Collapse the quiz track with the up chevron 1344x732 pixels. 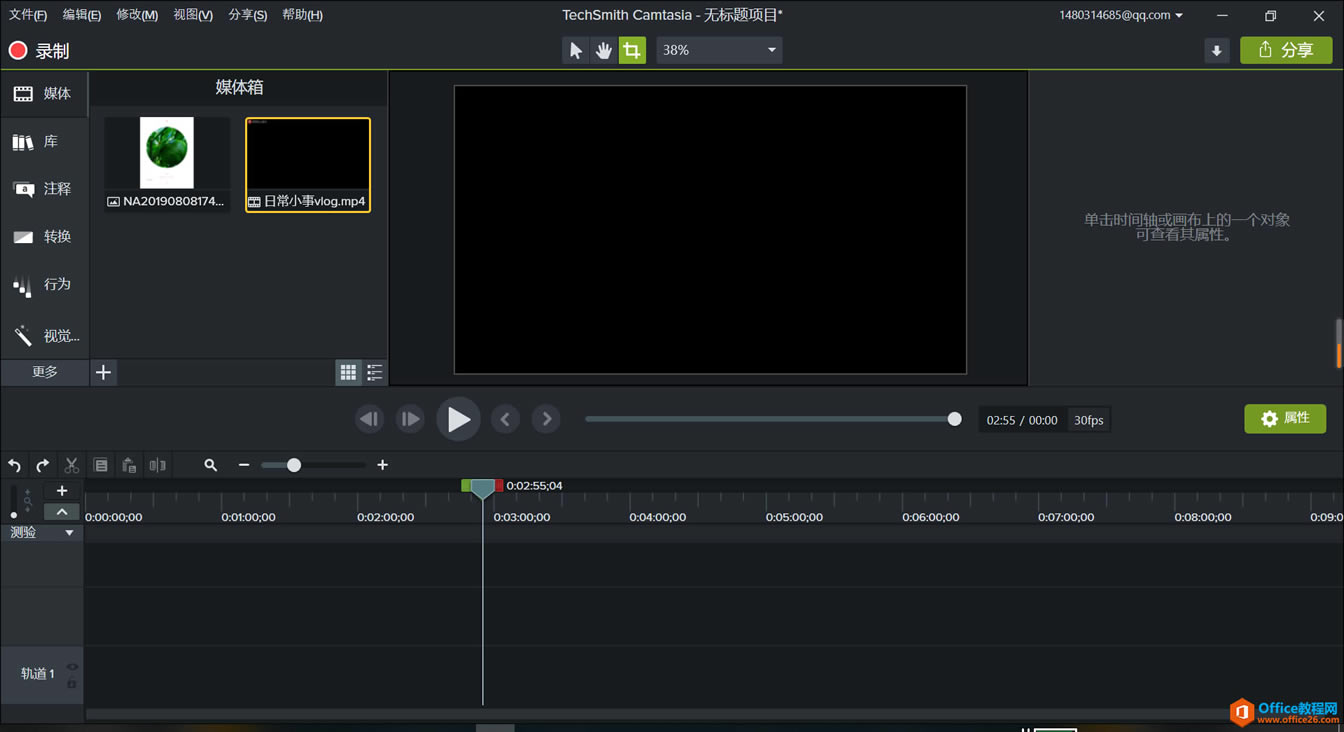coord(62,512)
